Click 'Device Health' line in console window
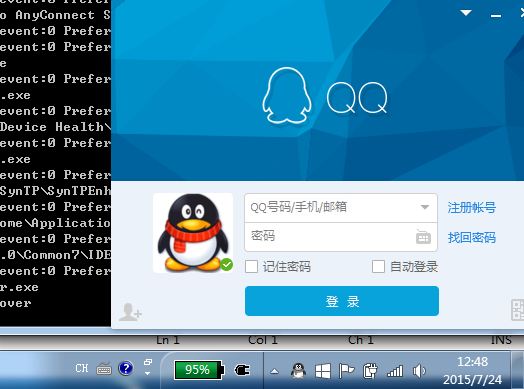 click(55, 127)
